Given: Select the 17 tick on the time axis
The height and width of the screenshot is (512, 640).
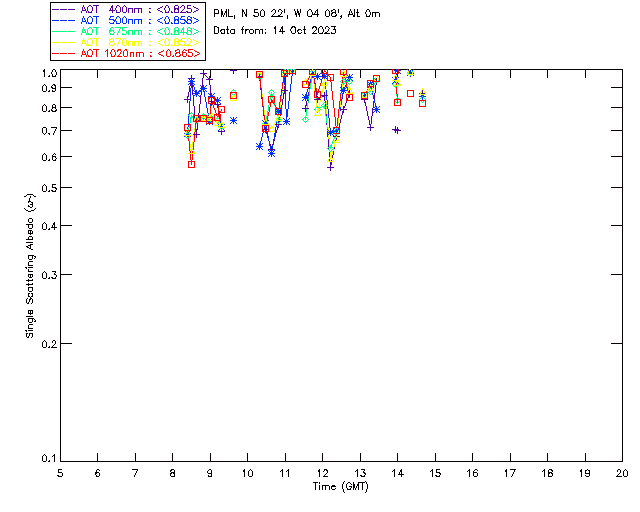Looking at the screenshot, I should tap(510, 473).
